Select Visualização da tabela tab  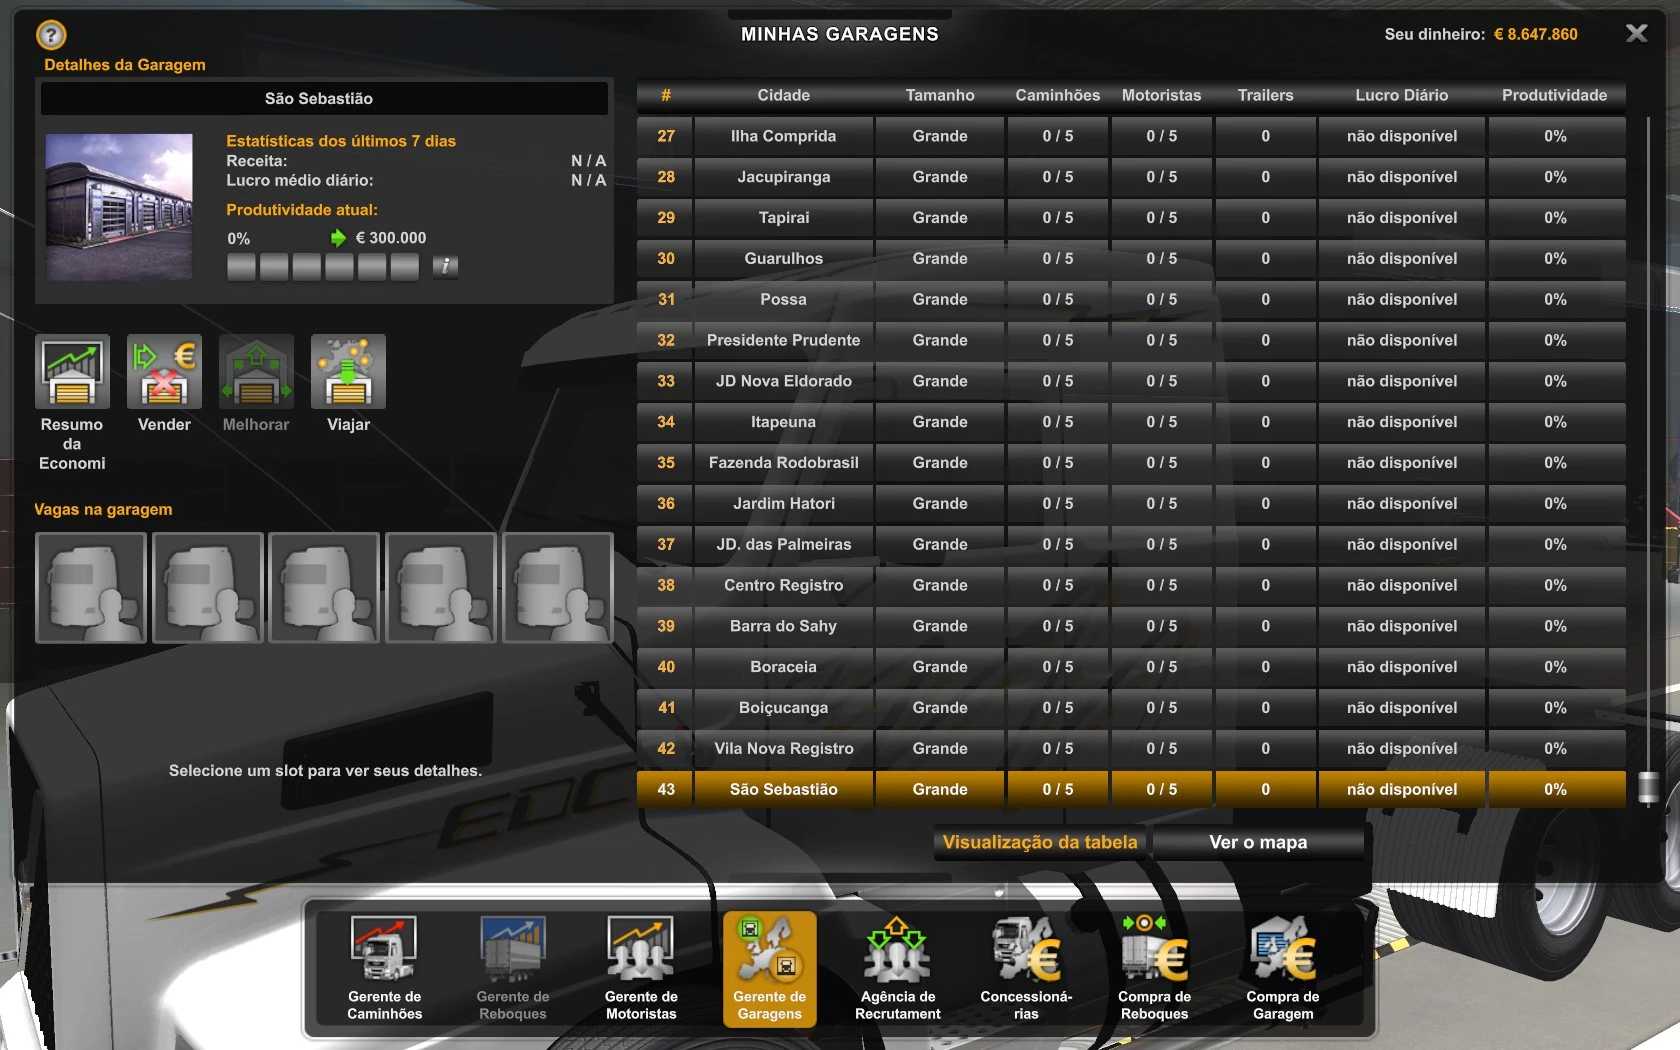click(1040, 842)
